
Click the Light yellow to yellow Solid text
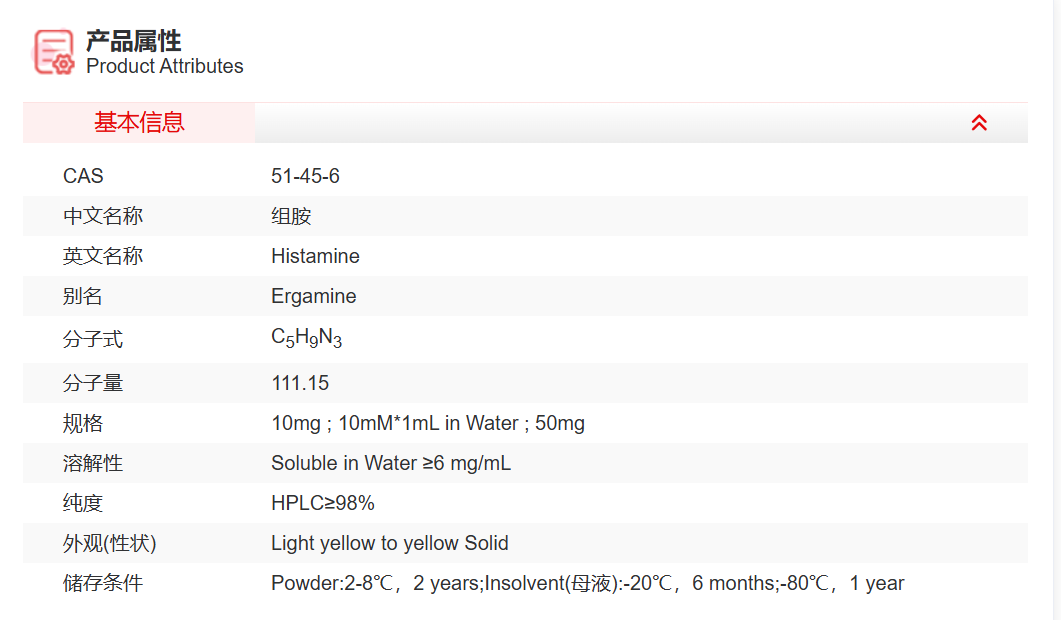(389, 543)
